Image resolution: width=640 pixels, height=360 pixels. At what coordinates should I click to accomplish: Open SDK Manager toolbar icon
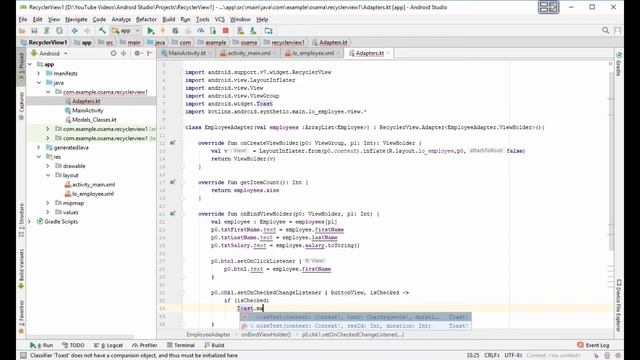[253, 31]
